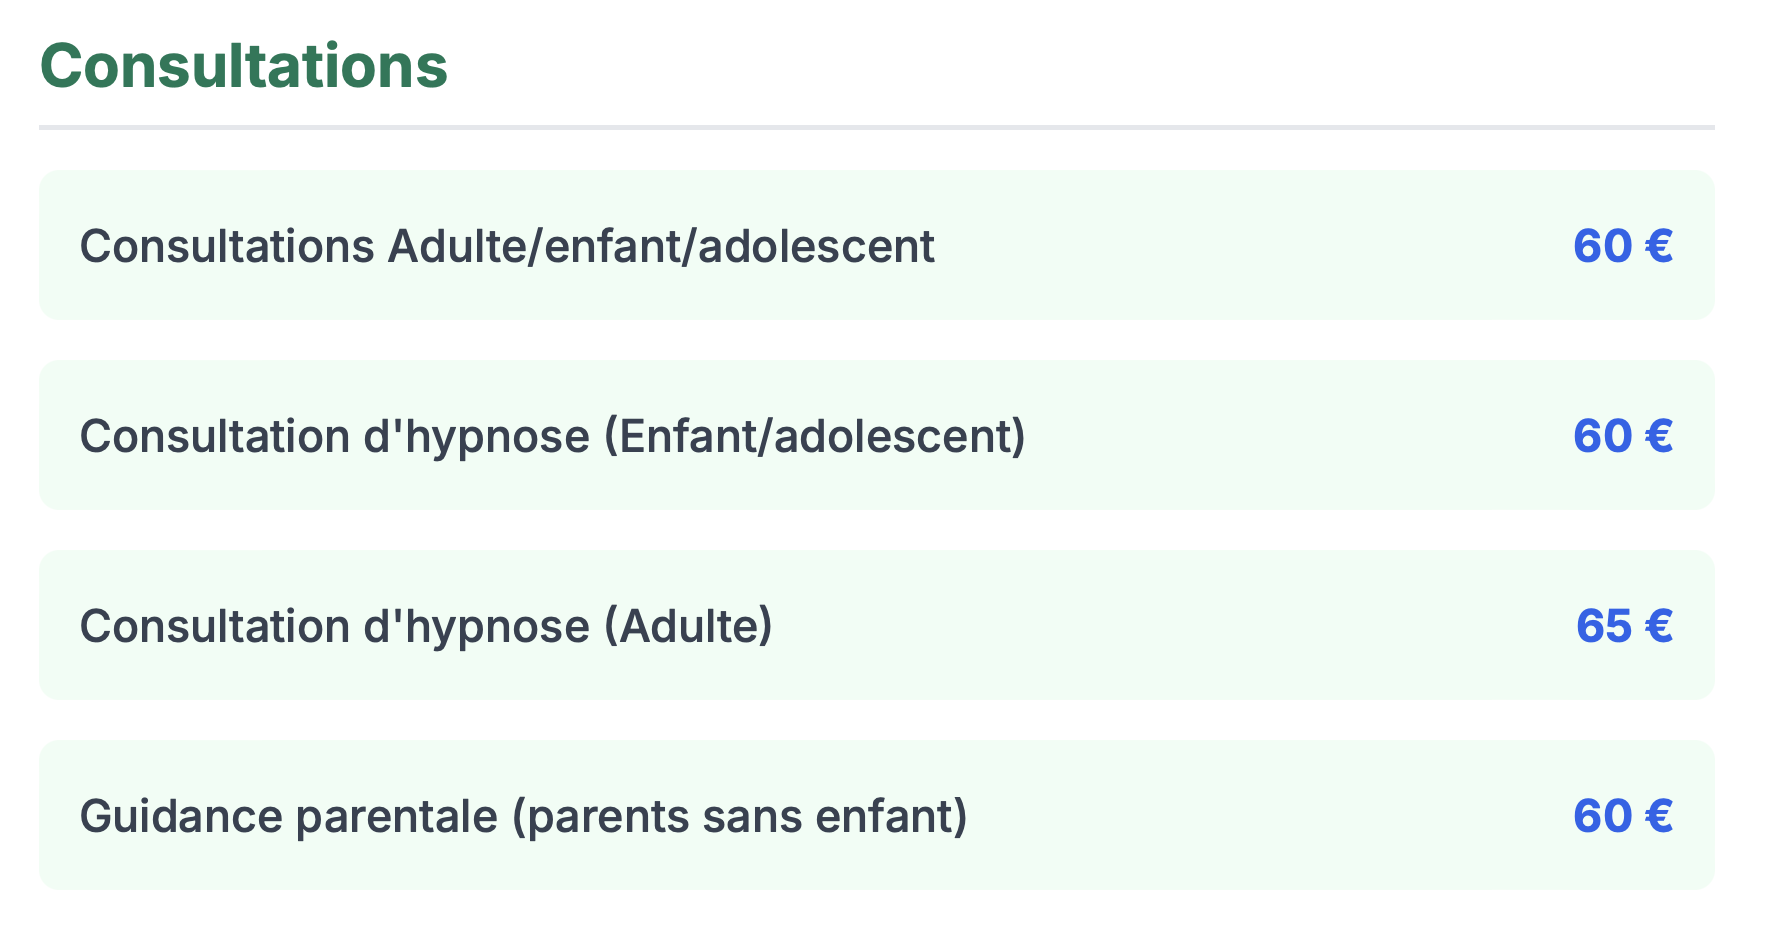
Task: Select Guidance parentale (parents sans enfant) label
Action: point(523,816)
